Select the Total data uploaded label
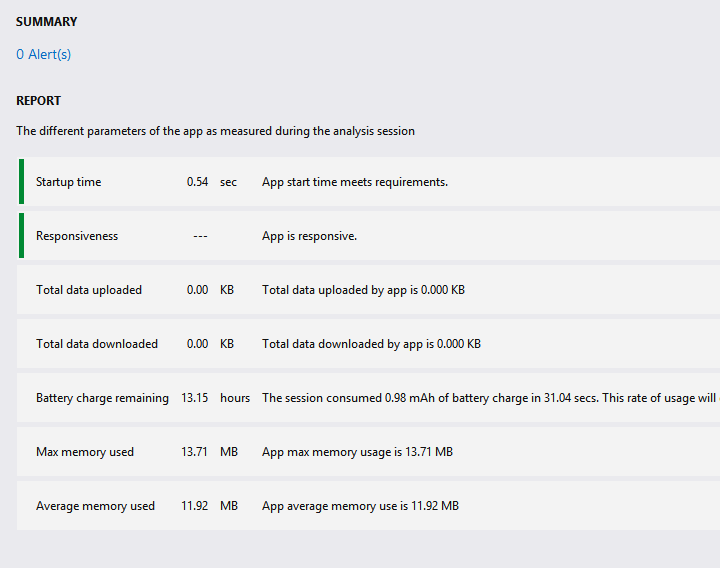Viewport: 720px width, 568px height. [x=89, y=290]
